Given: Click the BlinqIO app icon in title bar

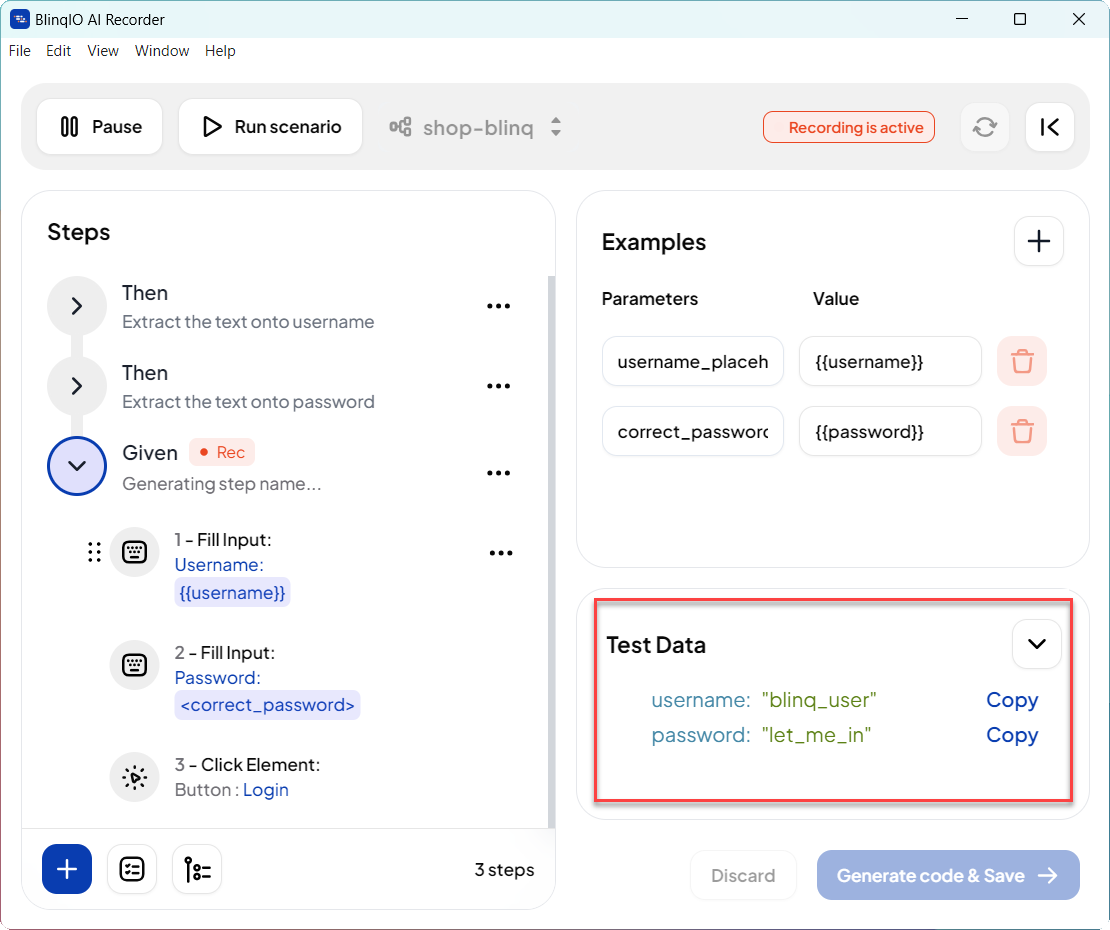Looking at the screenshot, I should coord(20,19).
